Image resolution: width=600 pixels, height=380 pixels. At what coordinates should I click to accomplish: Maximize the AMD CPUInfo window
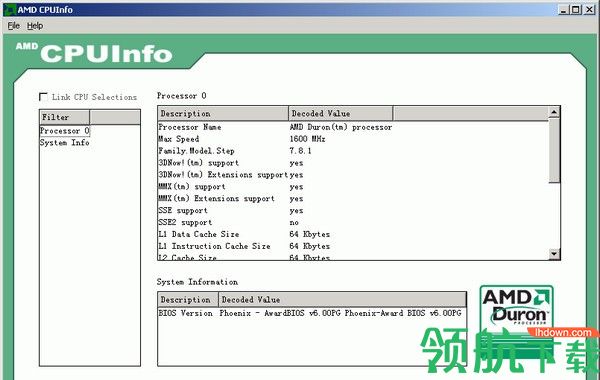(576, 10)
